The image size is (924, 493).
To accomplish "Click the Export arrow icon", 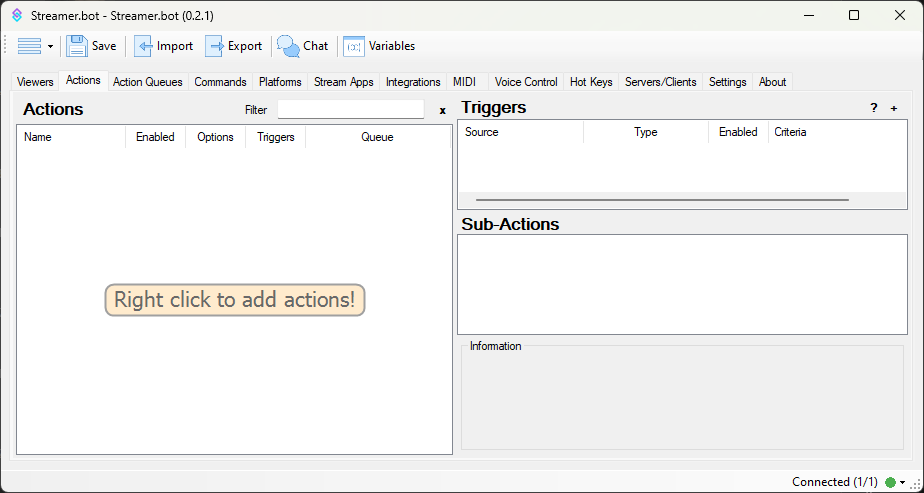I will coord(215,46).
